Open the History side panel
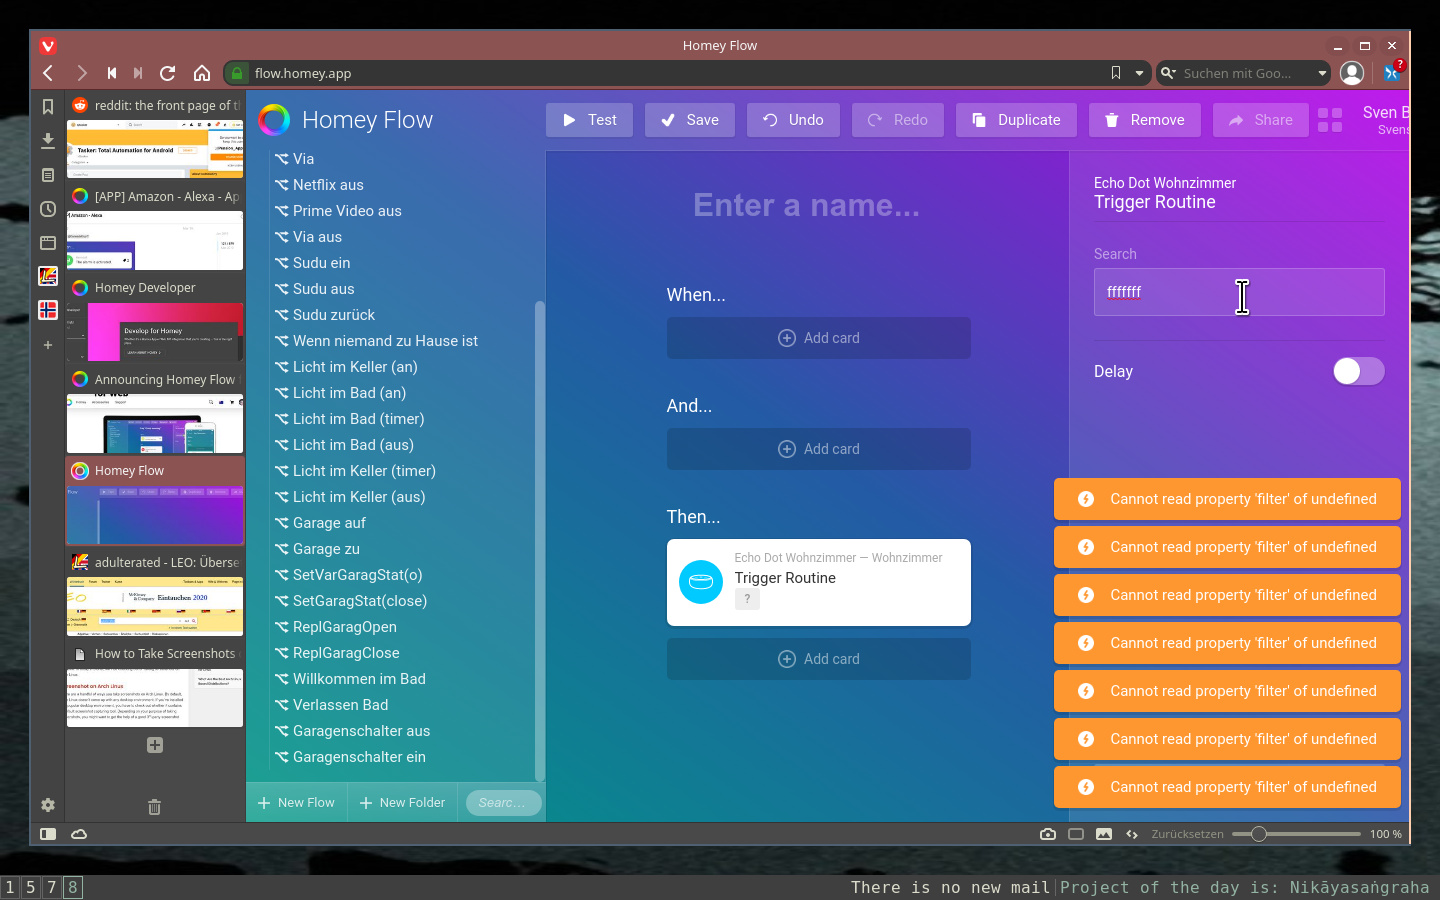Image resolution: width=1440 pixels, height=900 pixels. tap(48, 209)
